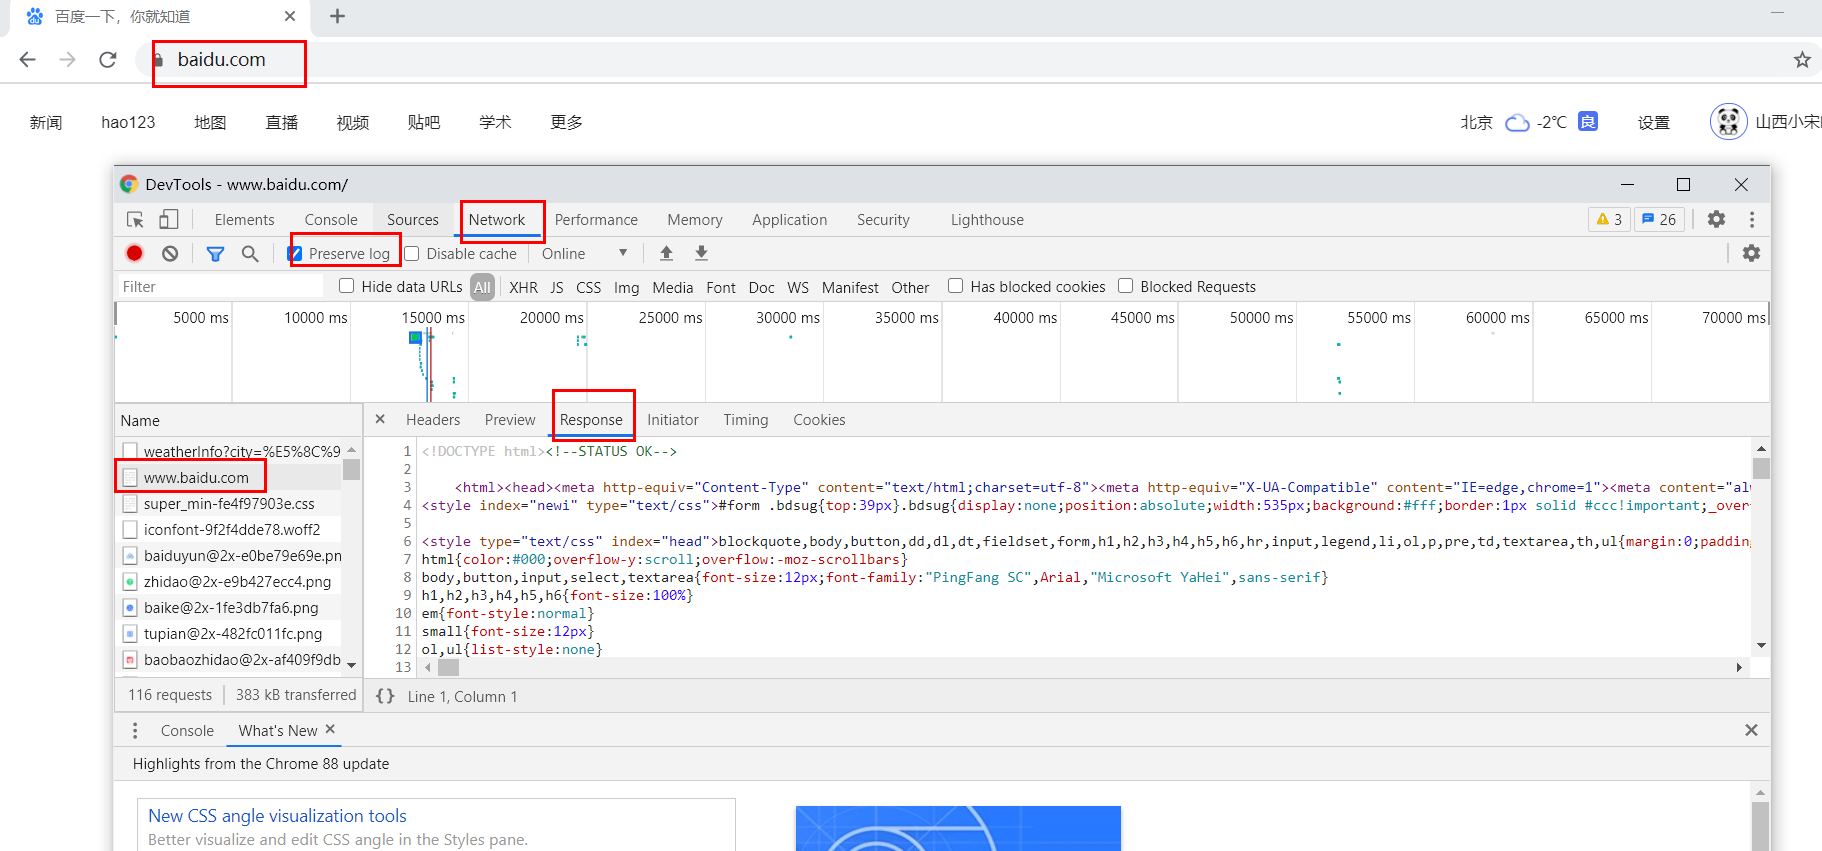This screenshot has width=1822, height=851.
Task: Open the Network panel tab
Action: (x=497, y=220)
